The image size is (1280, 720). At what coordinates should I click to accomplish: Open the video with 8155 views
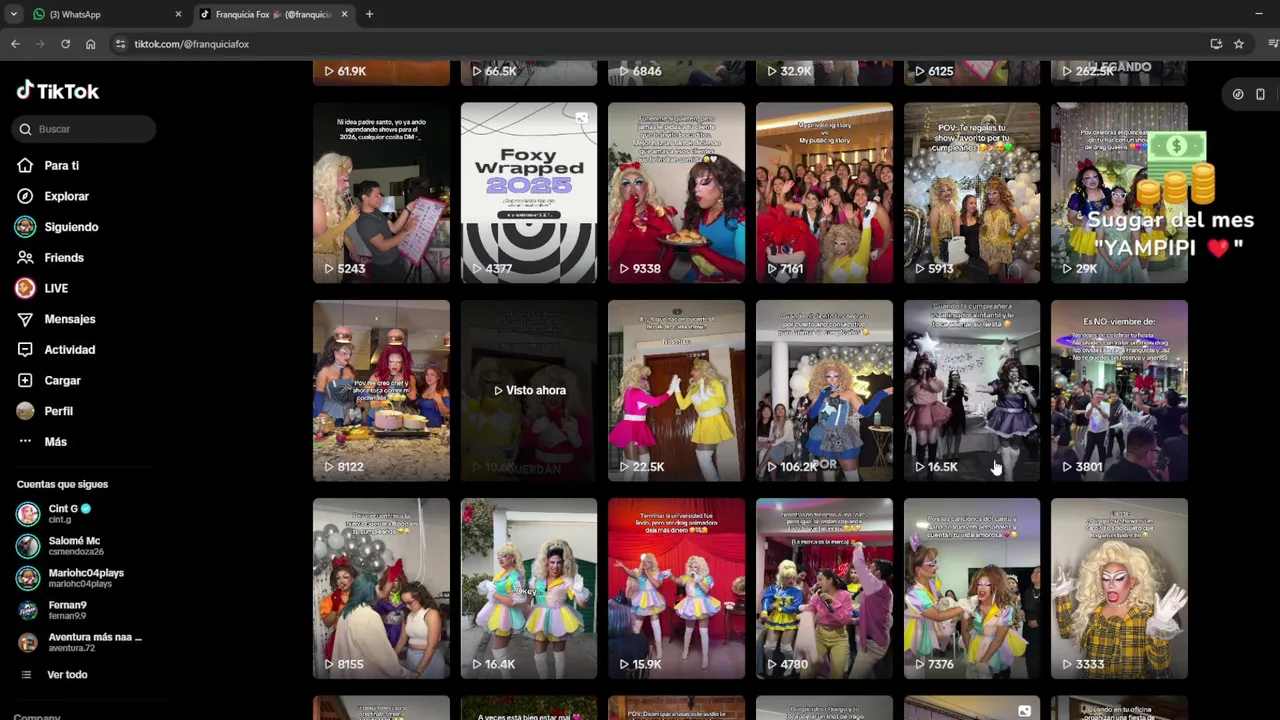[x=381, y=588]
